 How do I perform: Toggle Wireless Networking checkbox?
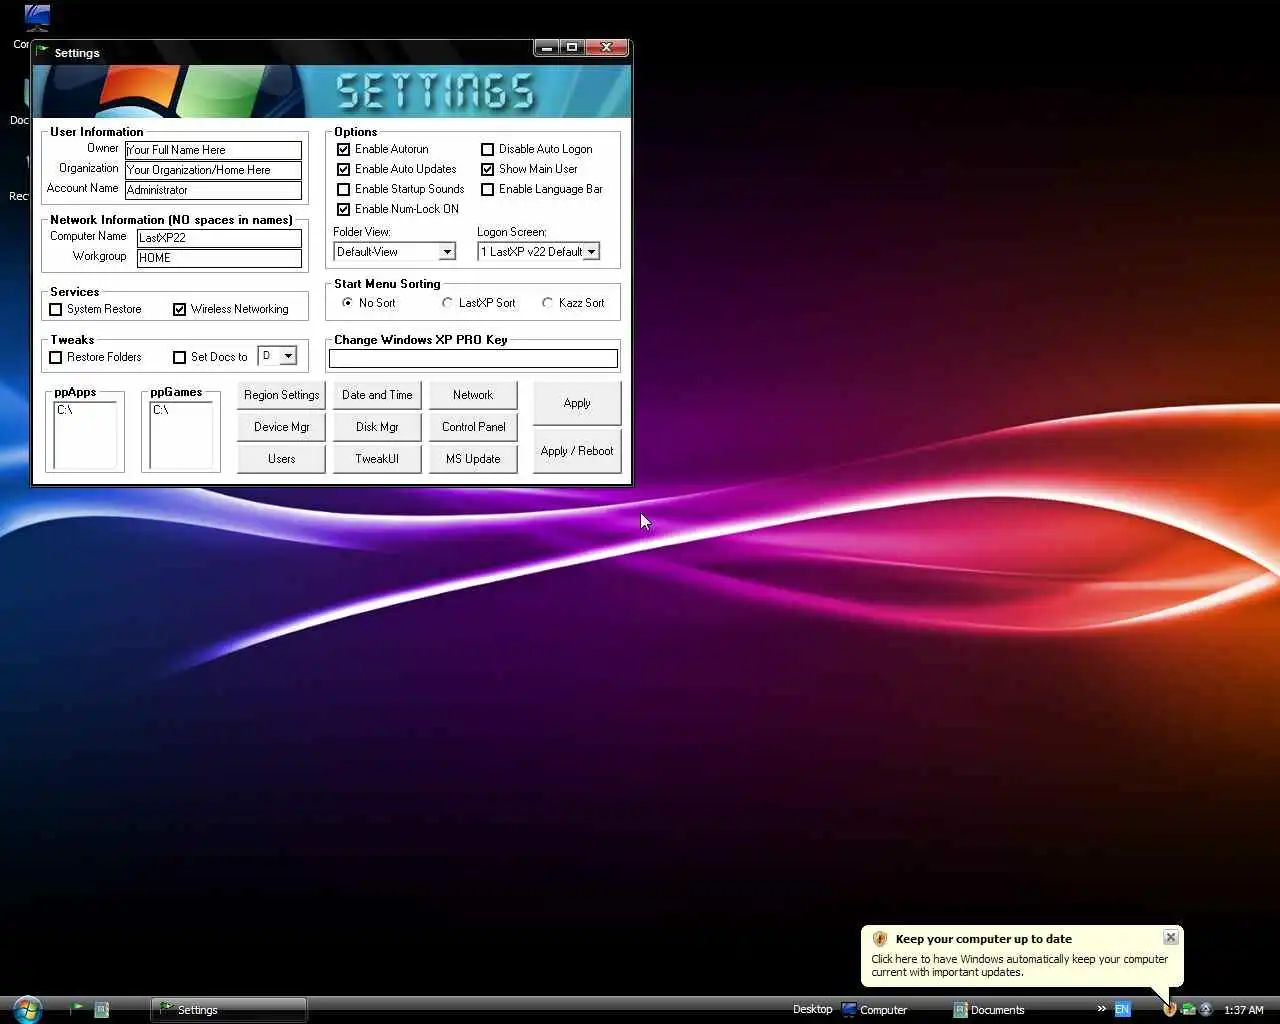point(179,309)
